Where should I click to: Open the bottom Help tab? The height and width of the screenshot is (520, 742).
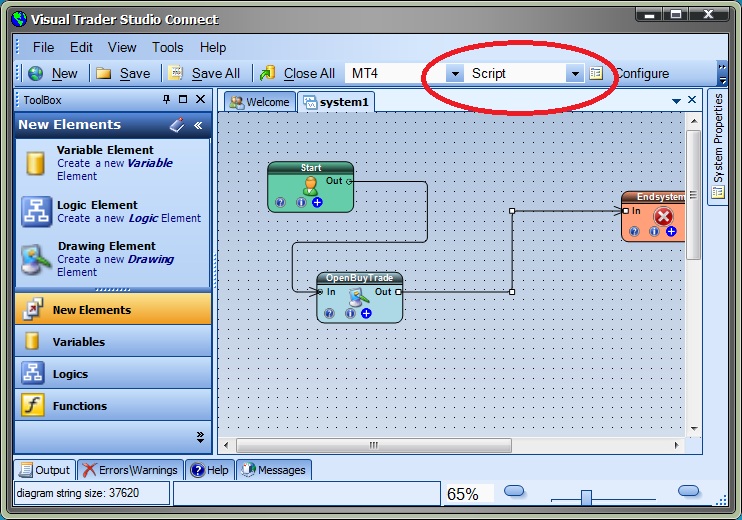pos(210,470)
